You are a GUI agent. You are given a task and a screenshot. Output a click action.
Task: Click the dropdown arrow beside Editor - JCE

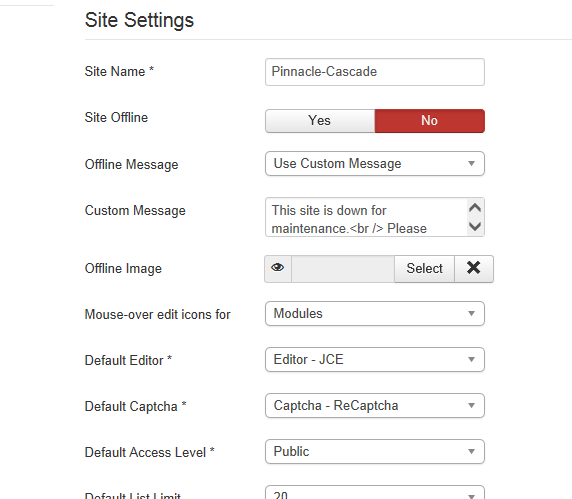point(471,360)
